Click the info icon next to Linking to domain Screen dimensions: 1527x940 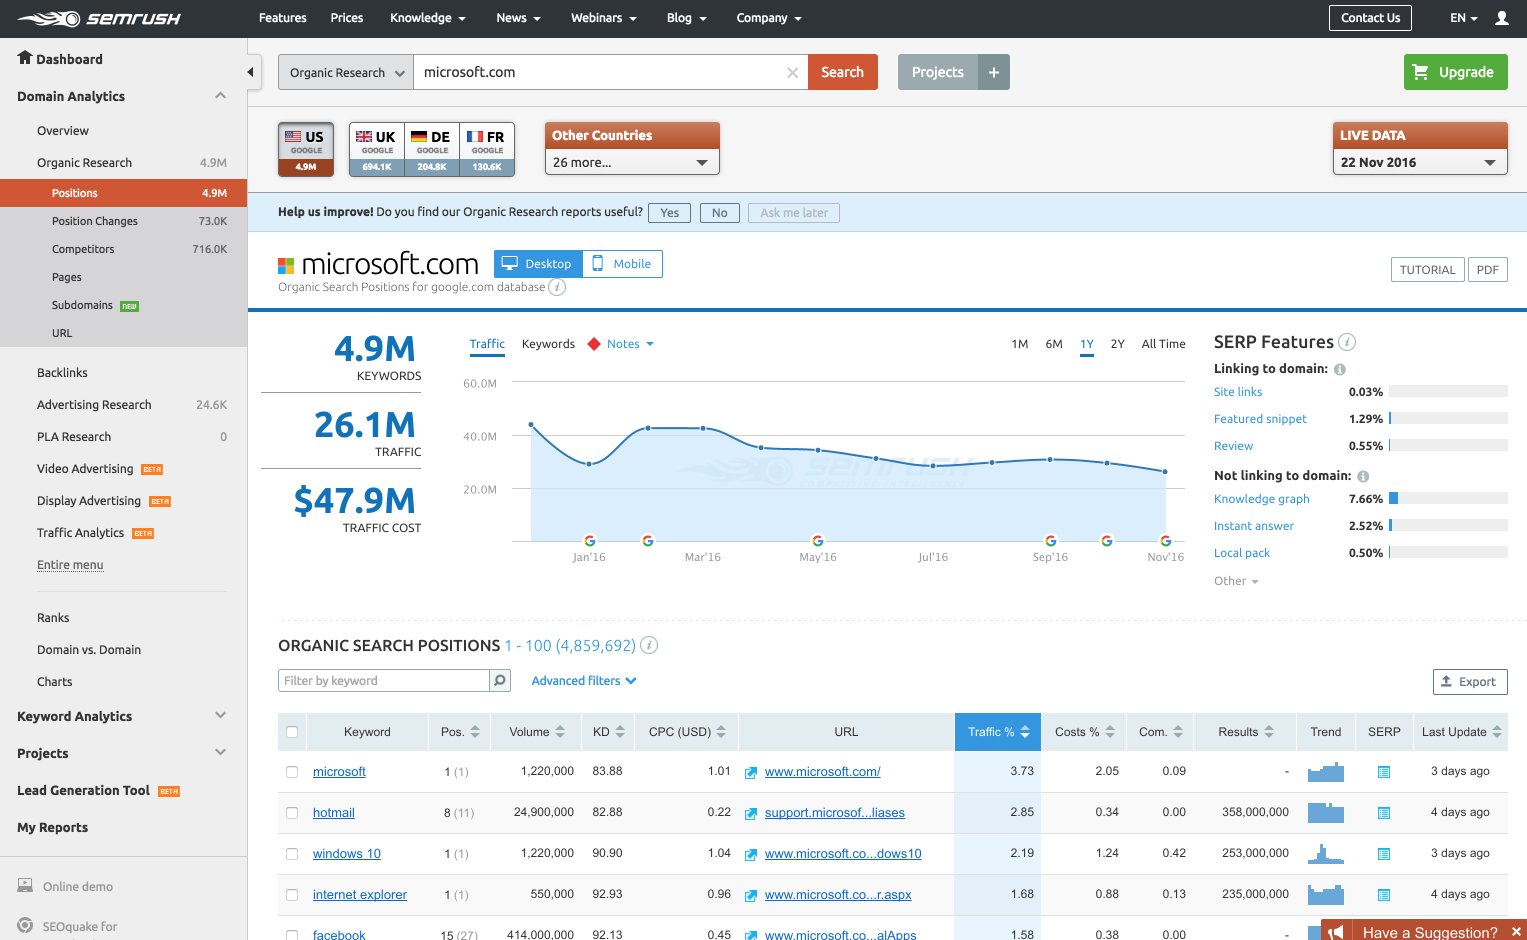click(1340, 369)
